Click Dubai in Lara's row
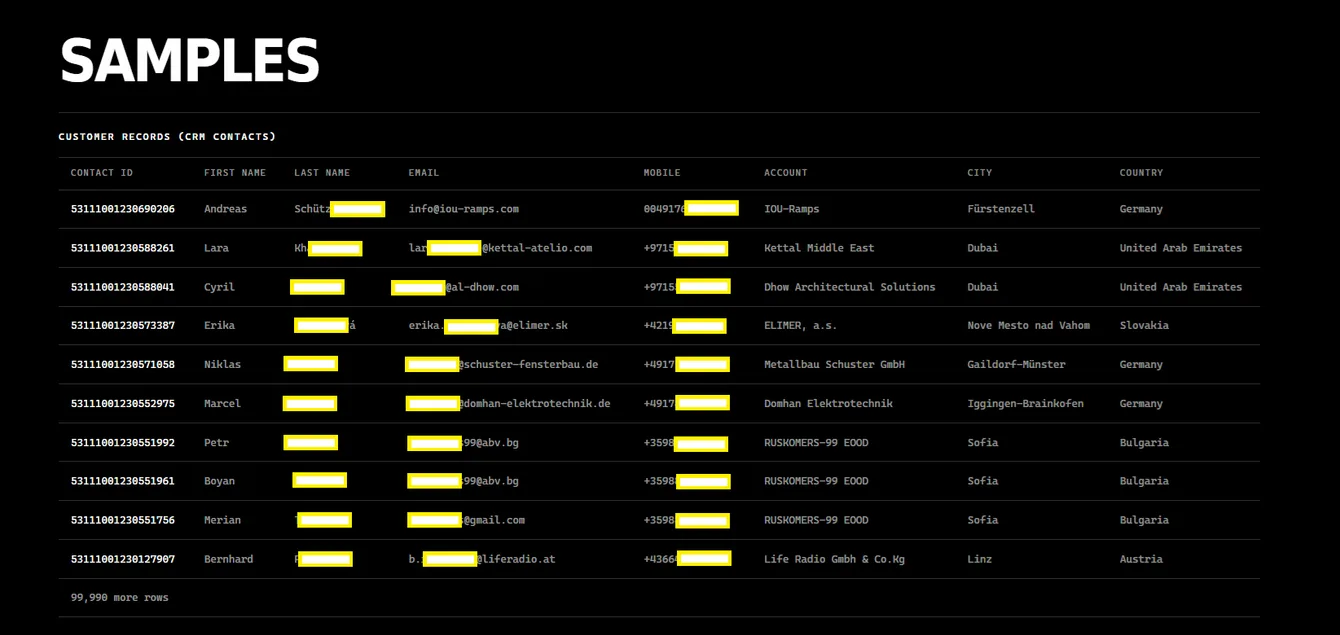1340x635 pixels. [982, 248]
